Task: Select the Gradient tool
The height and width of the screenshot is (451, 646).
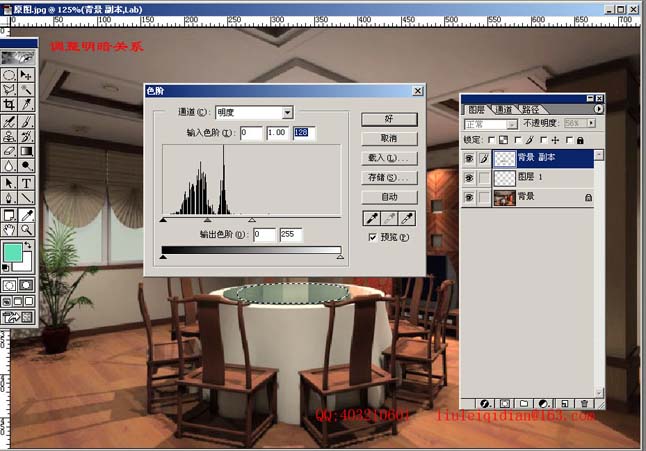Action: pos(26,151)
